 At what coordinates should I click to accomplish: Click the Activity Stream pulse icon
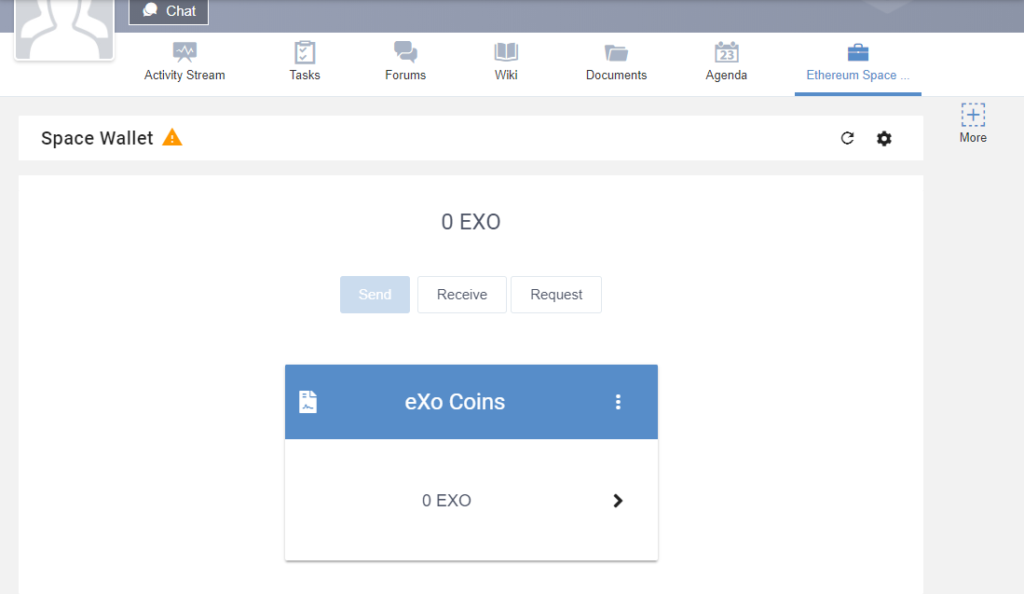185,52
